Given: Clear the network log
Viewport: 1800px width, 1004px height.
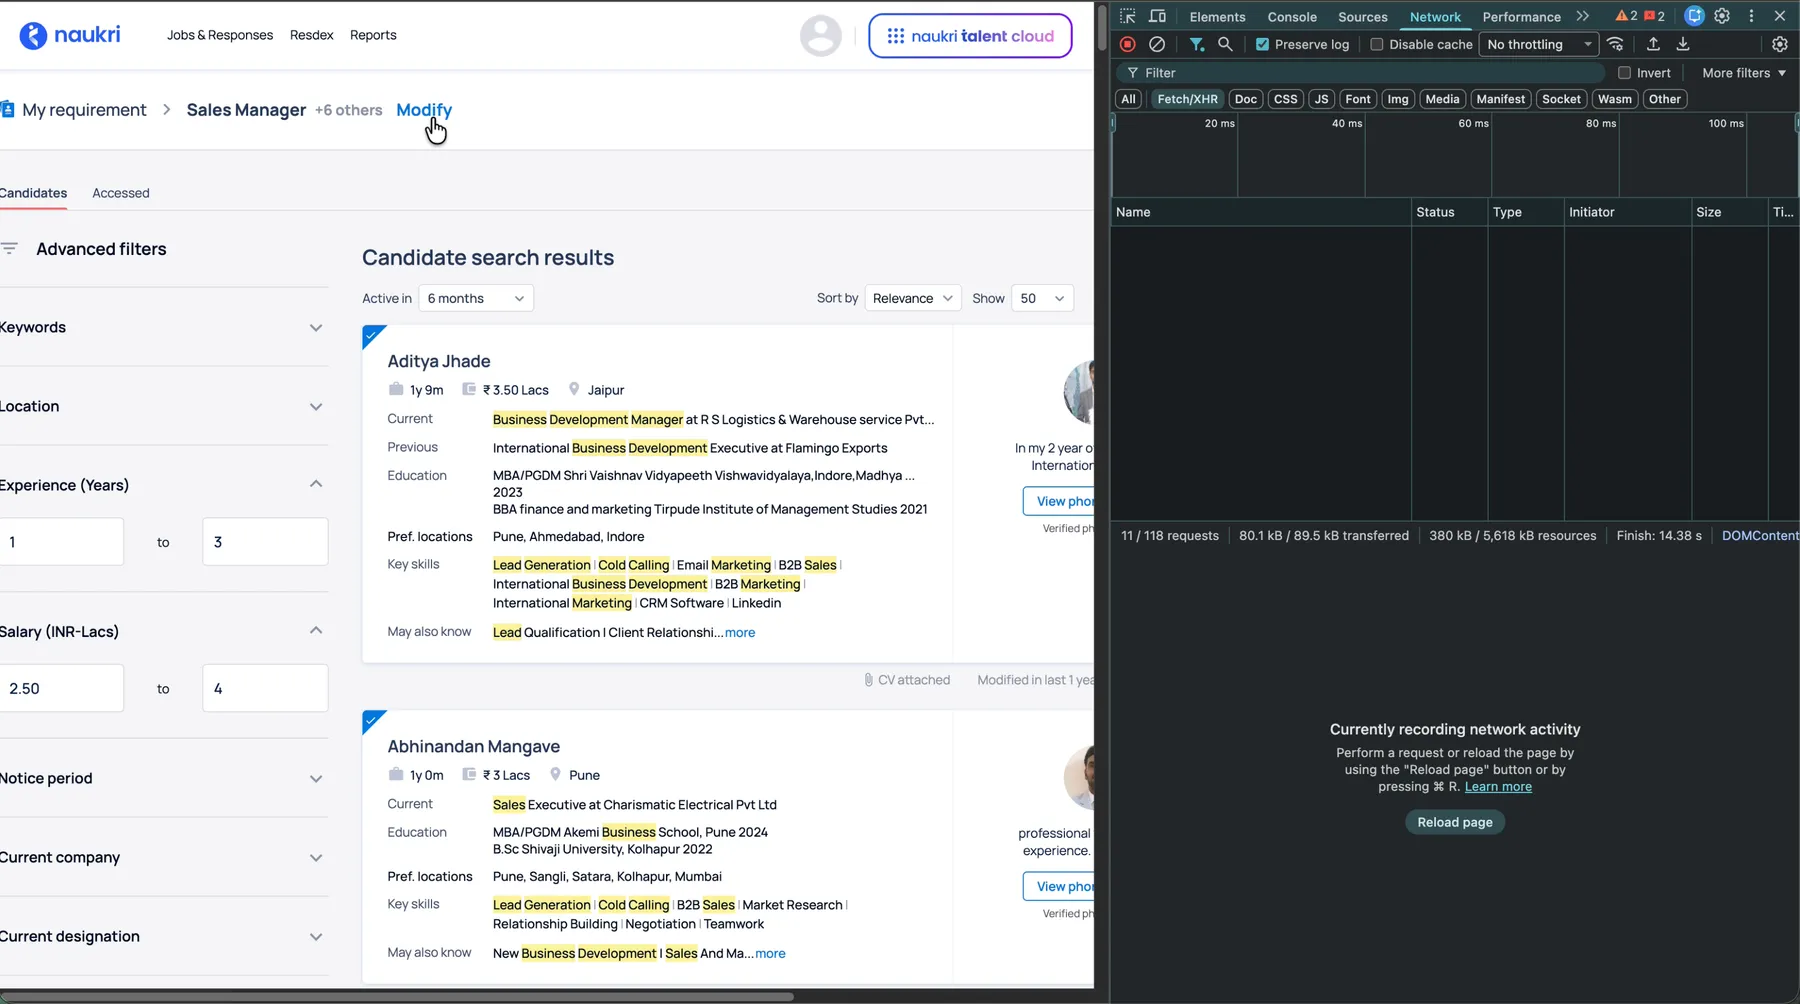Looking at the screenshot, I should click(1157, 44).
